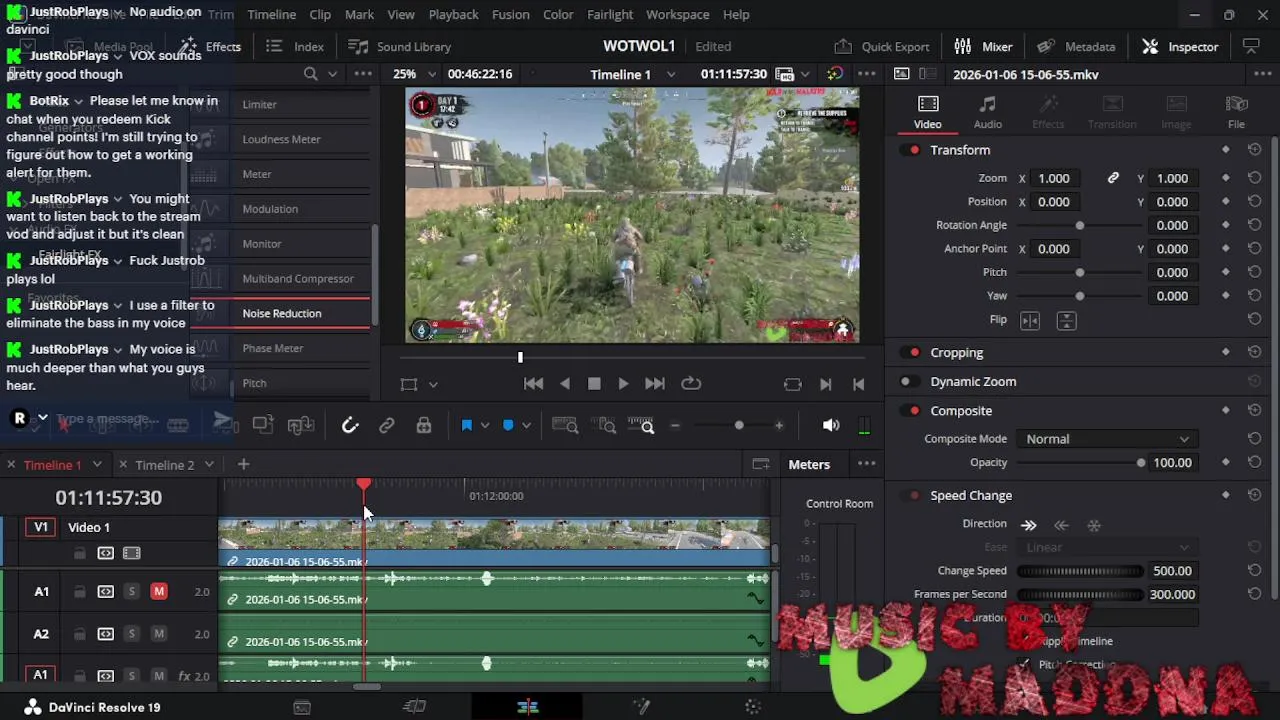Click the timeline zoom out minus

(x=675, y=426)
